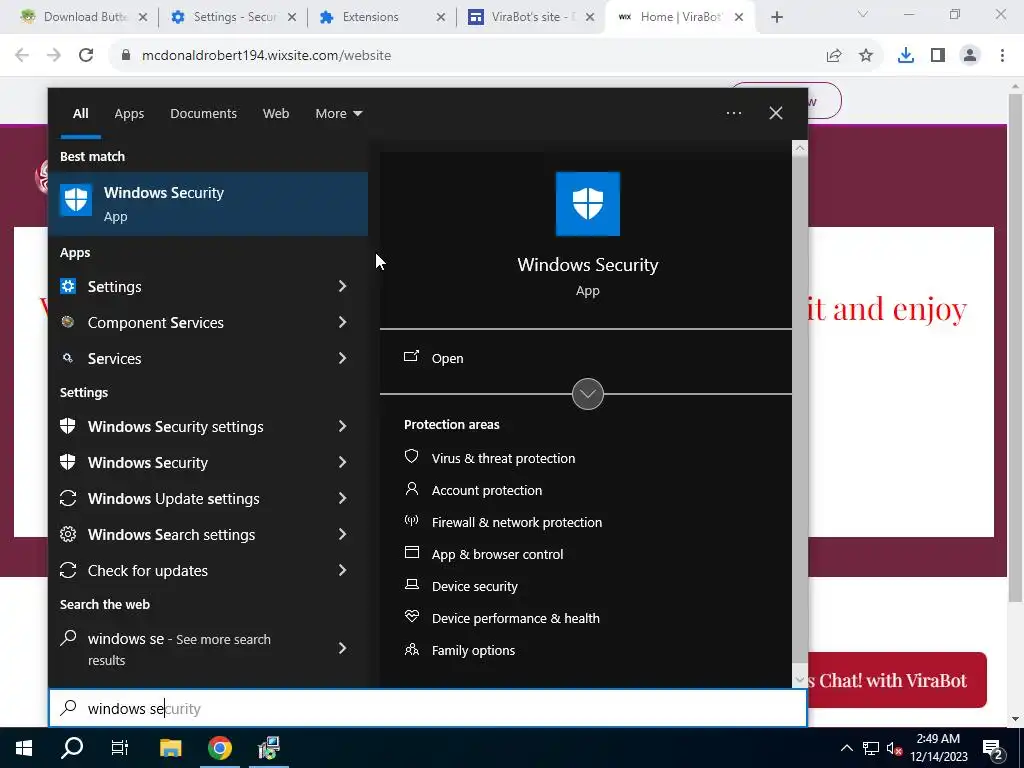
Task: Open Component Services app result
Action: (189, 322)
